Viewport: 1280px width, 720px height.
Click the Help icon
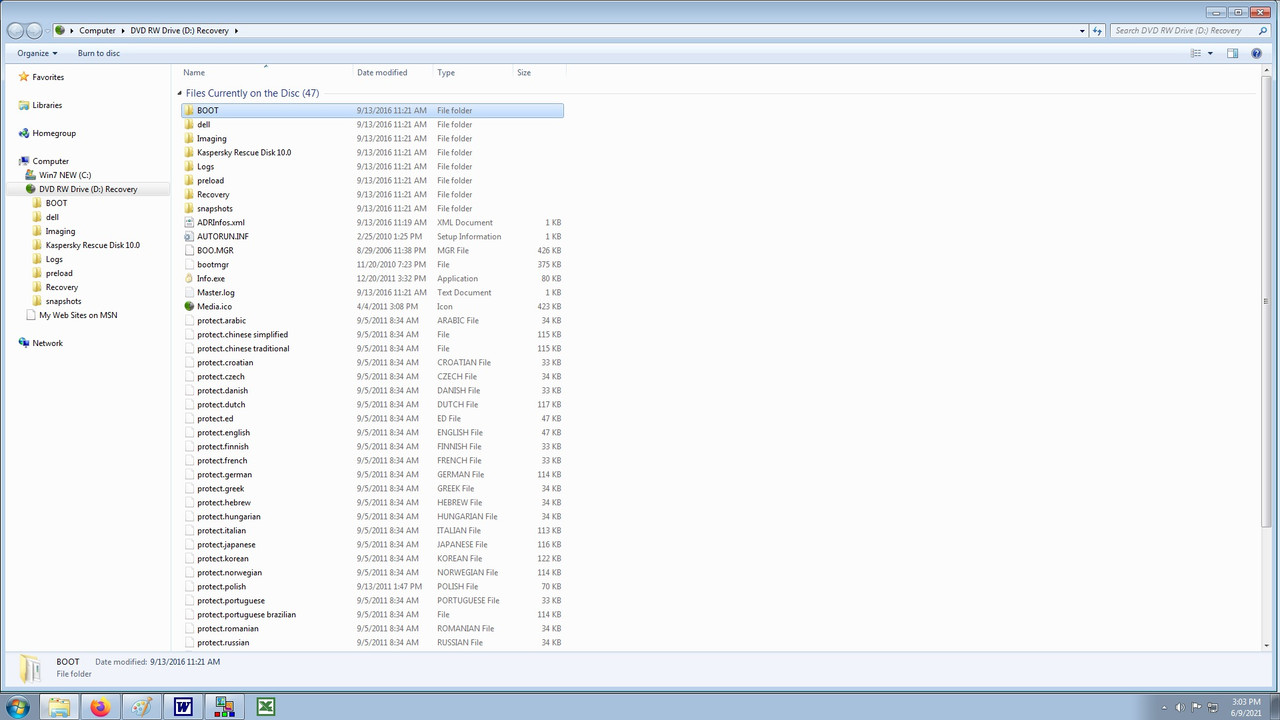pos(1256,53)
